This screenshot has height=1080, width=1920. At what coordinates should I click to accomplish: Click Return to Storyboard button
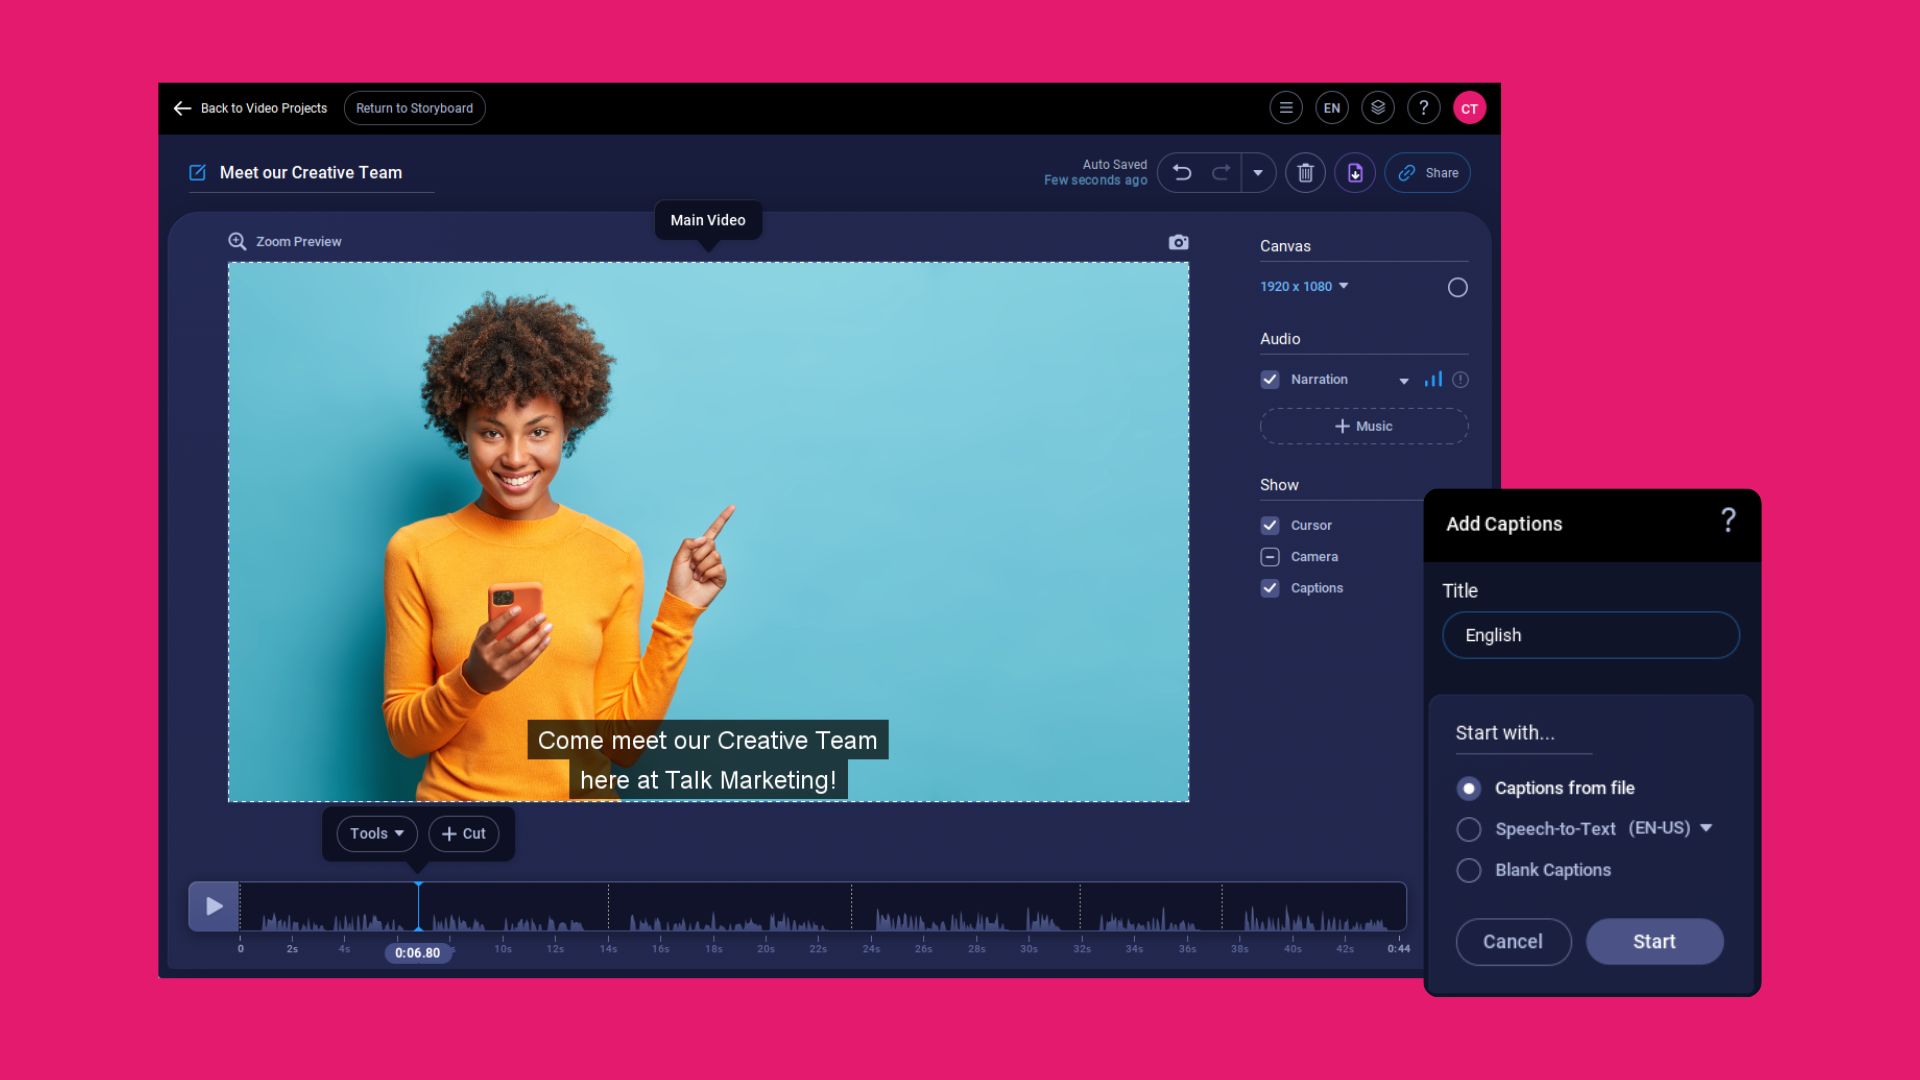[414, 108]
